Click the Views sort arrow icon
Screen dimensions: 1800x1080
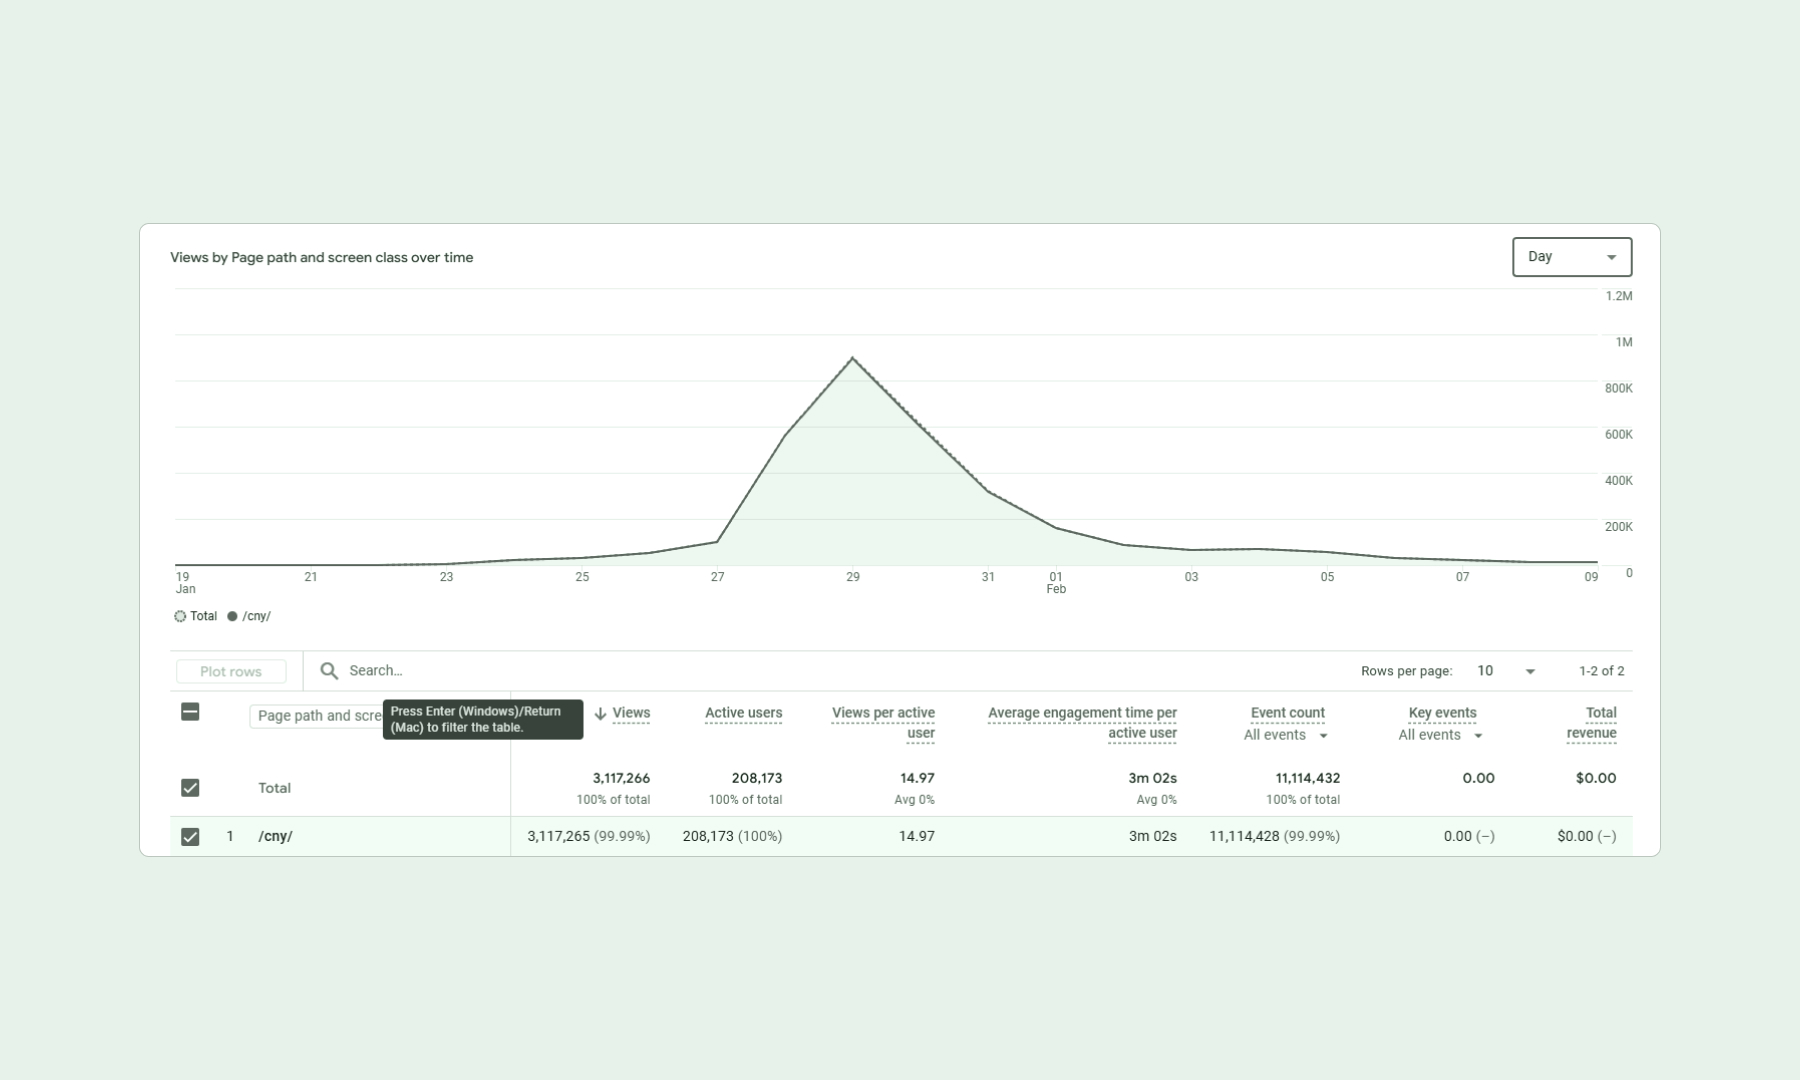[x=600, y=714]
